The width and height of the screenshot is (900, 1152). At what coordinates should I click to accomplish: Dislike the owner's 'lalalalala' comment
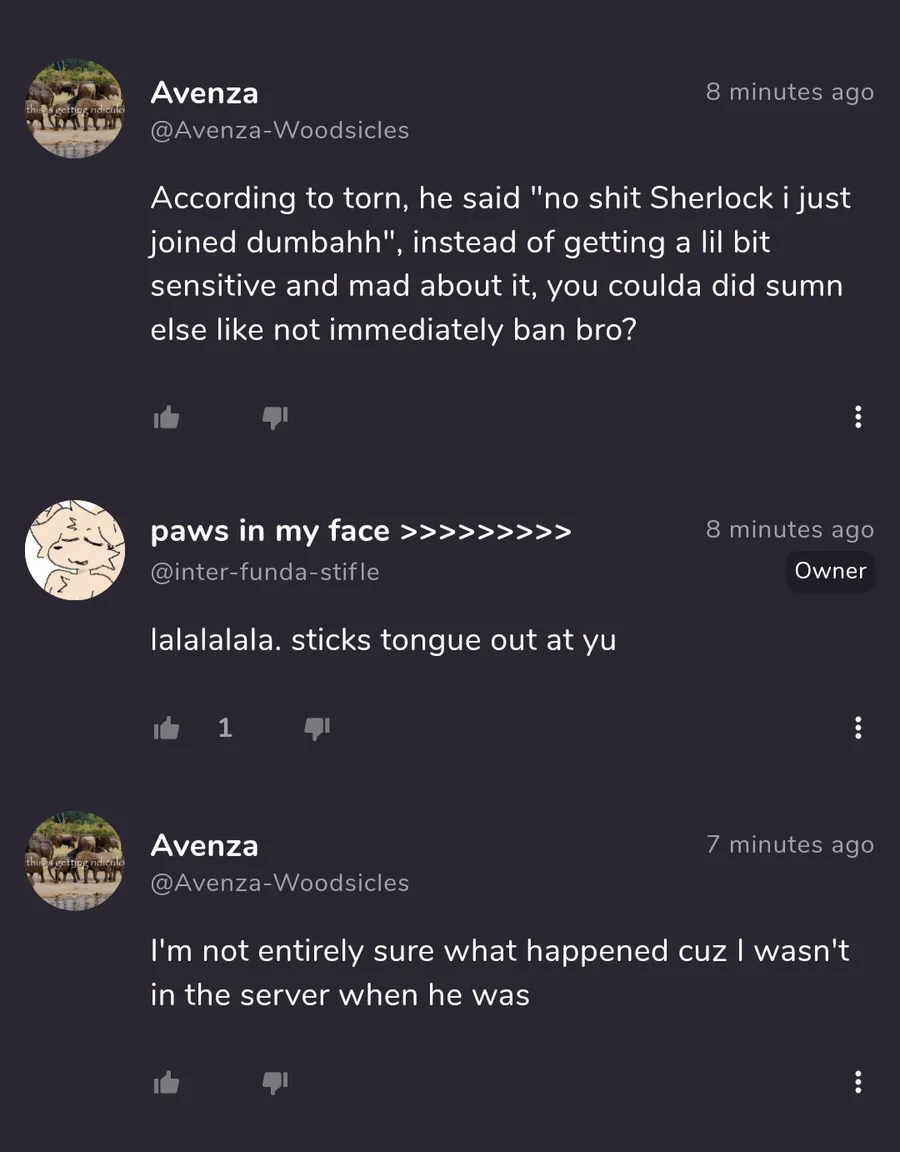pyautogui.click(x=317, y=729)
